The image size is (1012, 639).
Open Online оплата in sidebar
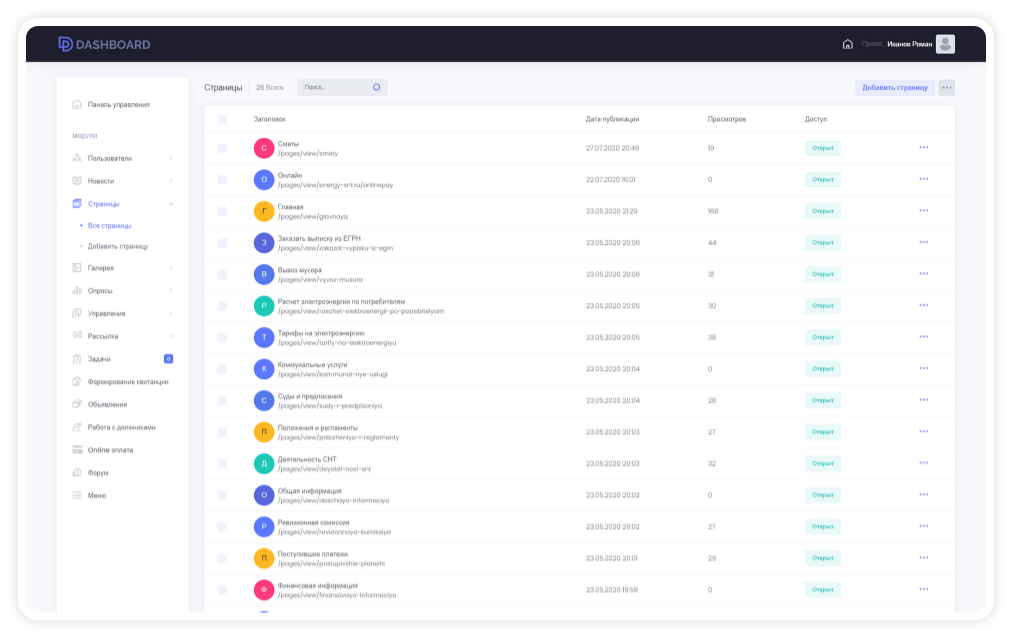pos(109,450)
